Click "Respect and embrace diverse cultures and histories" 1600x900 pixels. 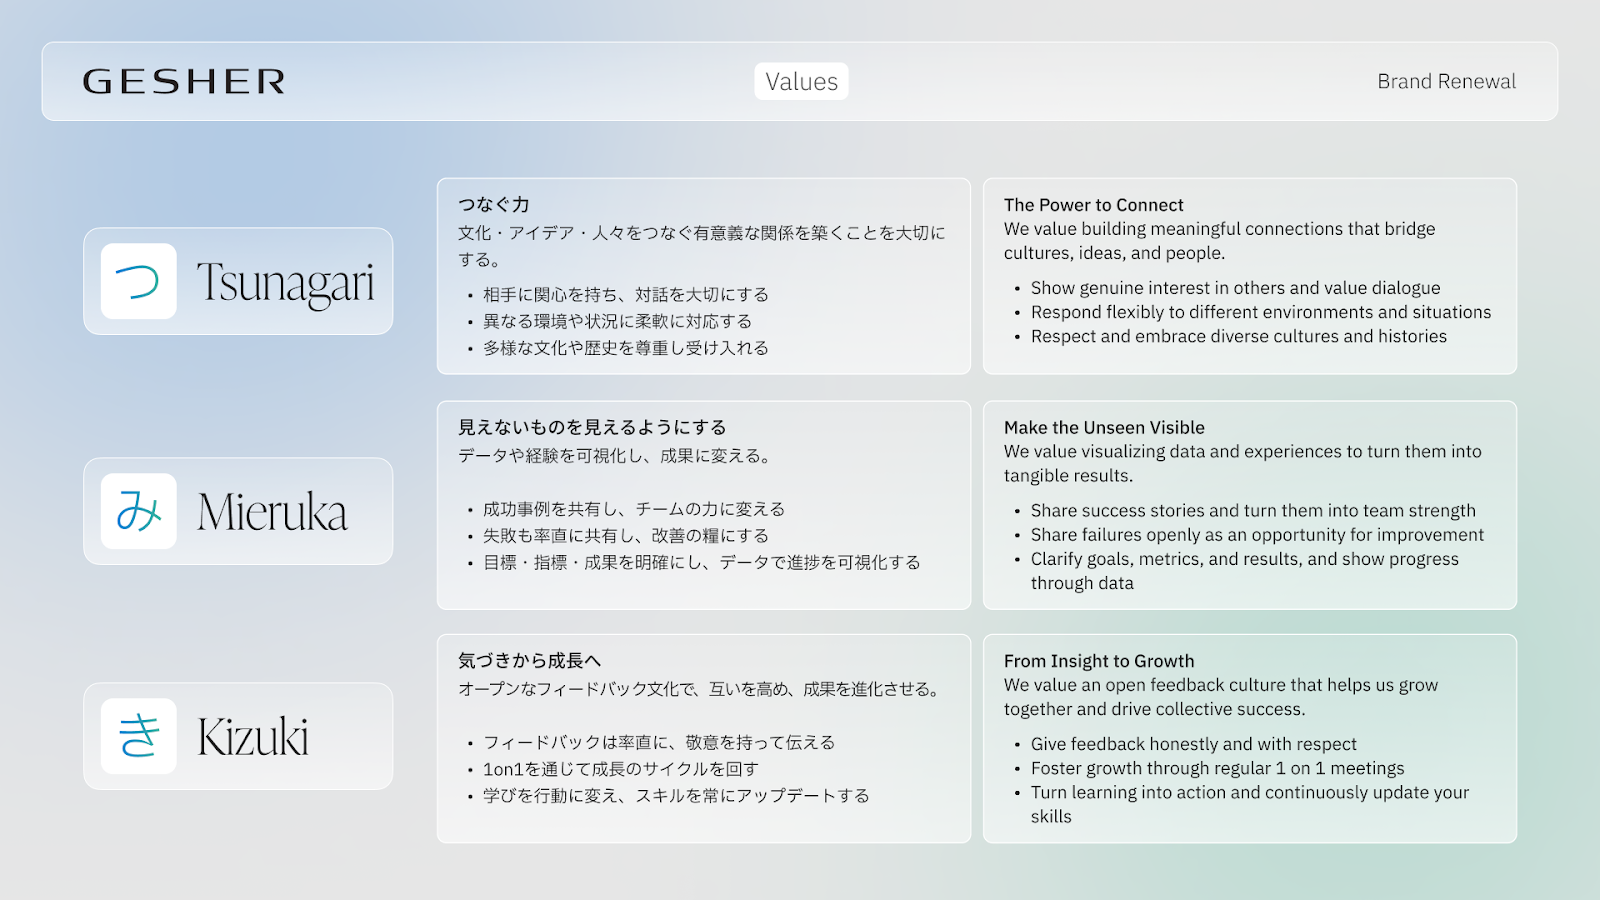click(x=1239, y=336)
